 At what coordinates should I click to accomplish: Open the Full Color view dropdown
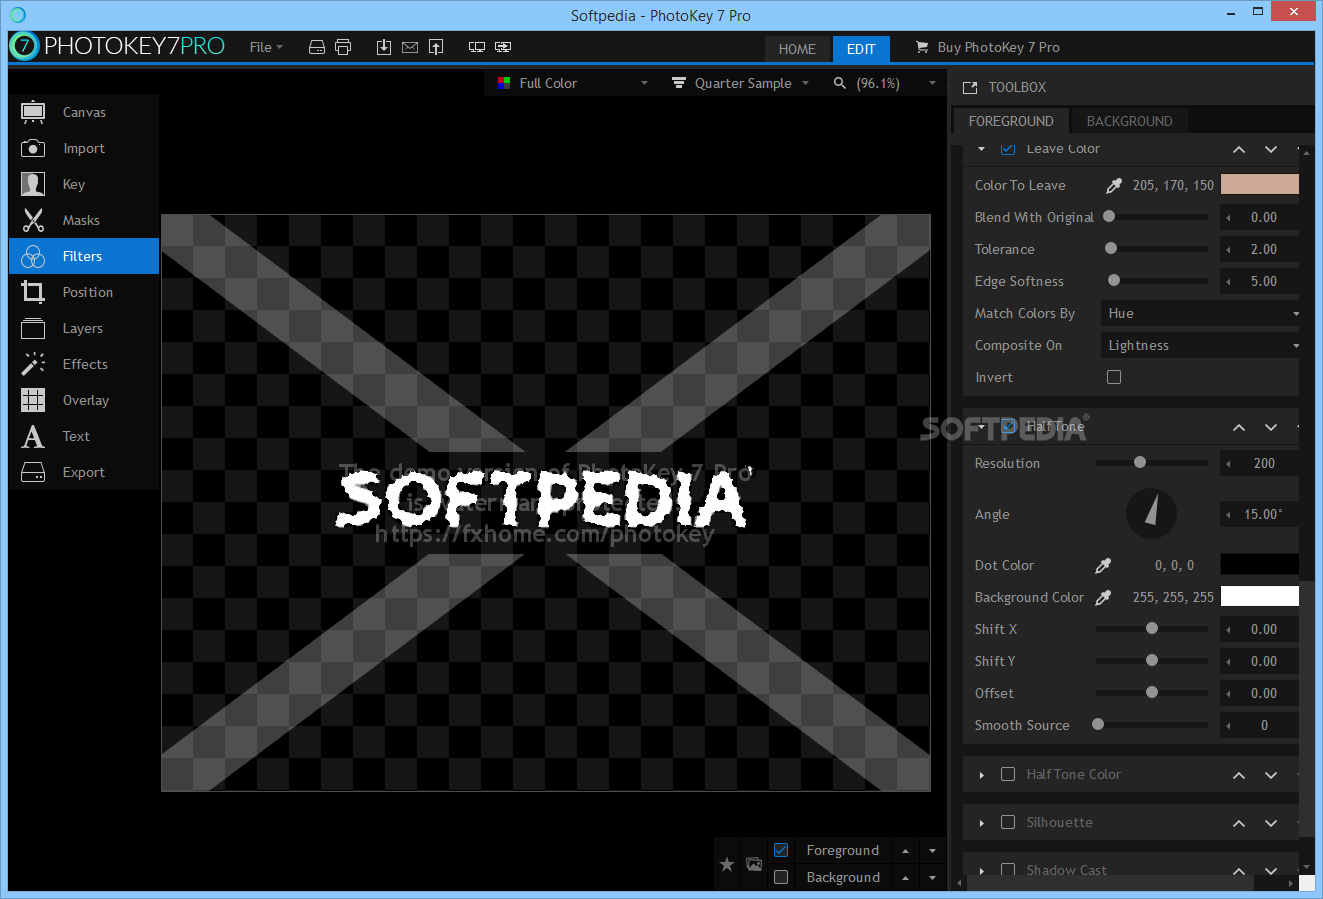572,83
